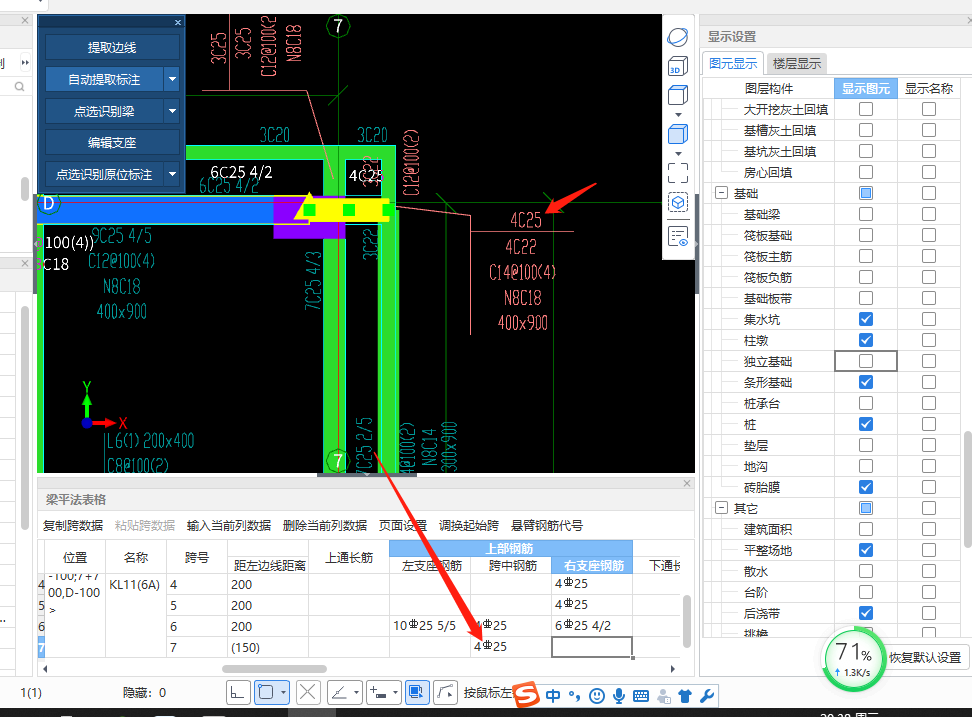Click the orbit view rotation icon
The height and width of the screenshot is (717, 972).
[678, 37]
